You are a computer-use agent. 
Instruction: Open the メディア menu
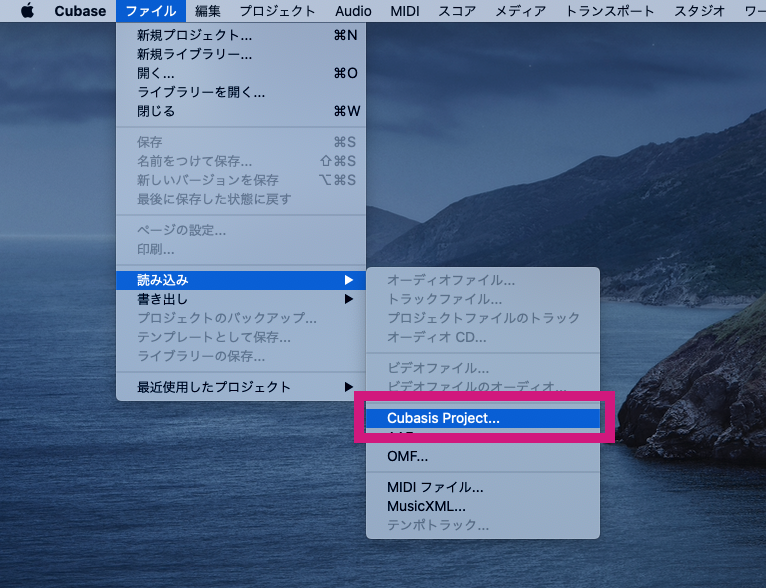(x=520, y=11)
